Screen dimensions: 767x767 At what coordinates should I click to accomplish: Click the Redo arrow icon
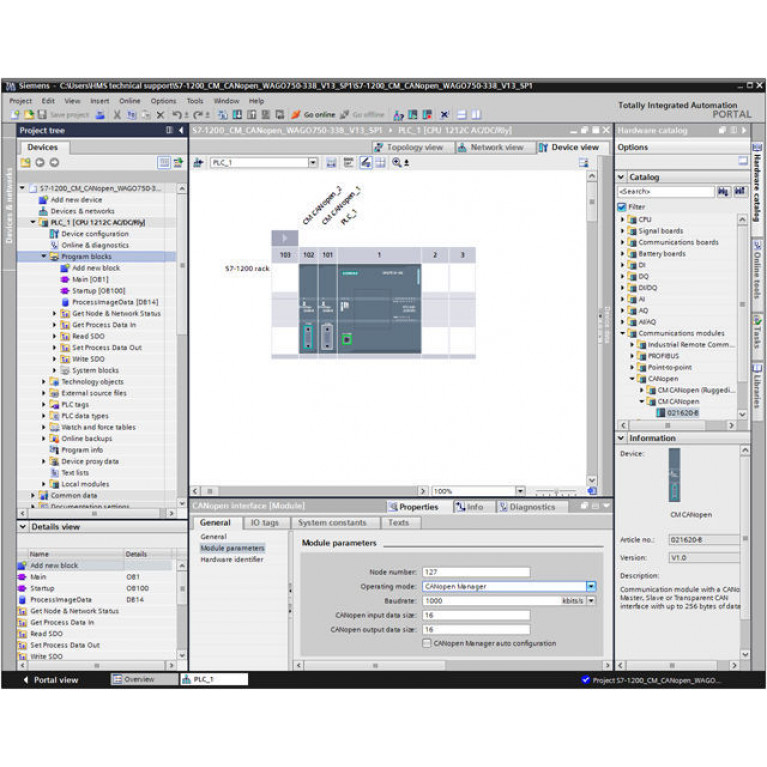[198, 115]
